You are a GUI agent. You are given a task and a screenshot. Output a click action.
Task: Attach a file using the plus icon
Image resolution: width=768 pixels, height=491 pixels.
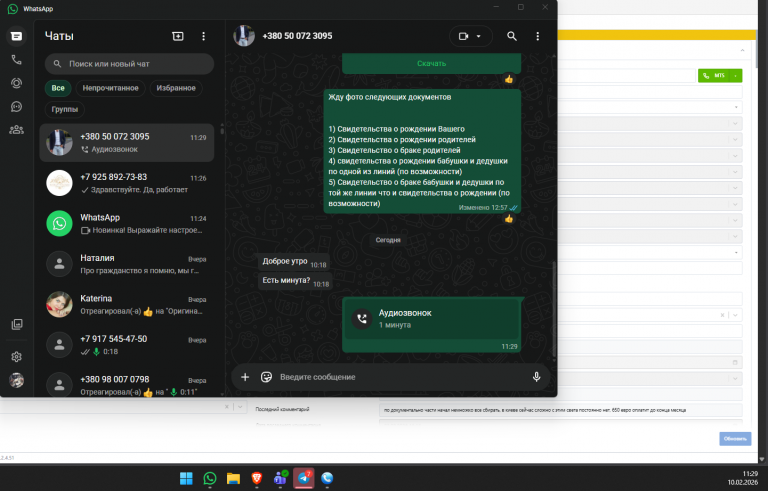point(245,377)
